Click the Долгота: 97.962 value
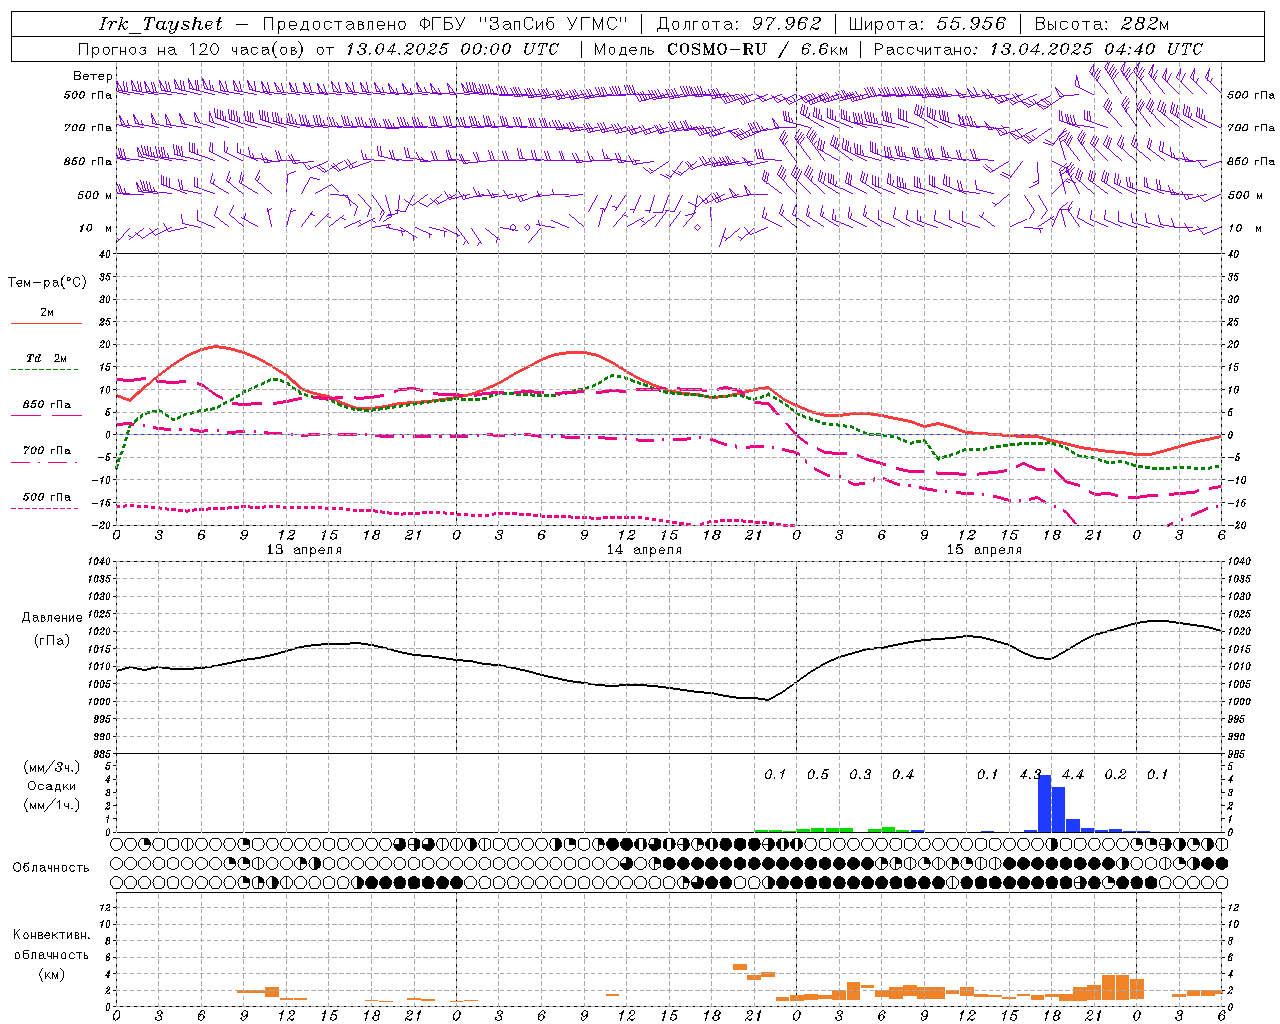This screenshot has height=1024, width=1280. tap(738, 24)
